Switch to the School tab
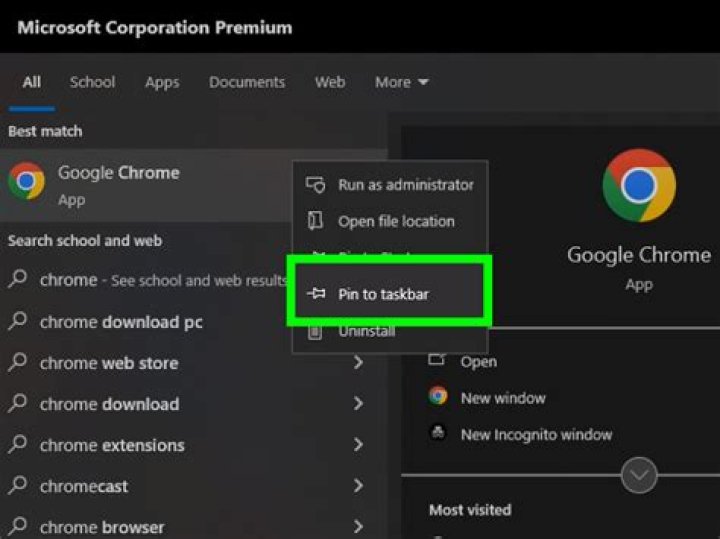 tap(92, 82)
